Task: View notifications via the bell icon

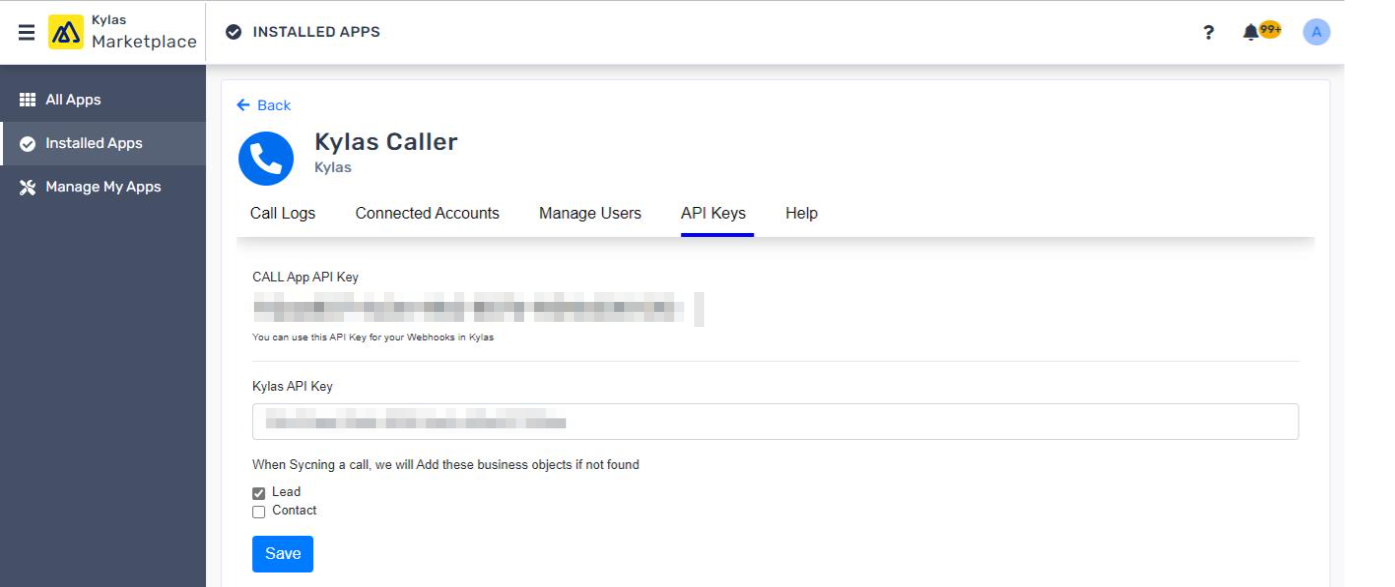Action: click(x=1251, y=32)
